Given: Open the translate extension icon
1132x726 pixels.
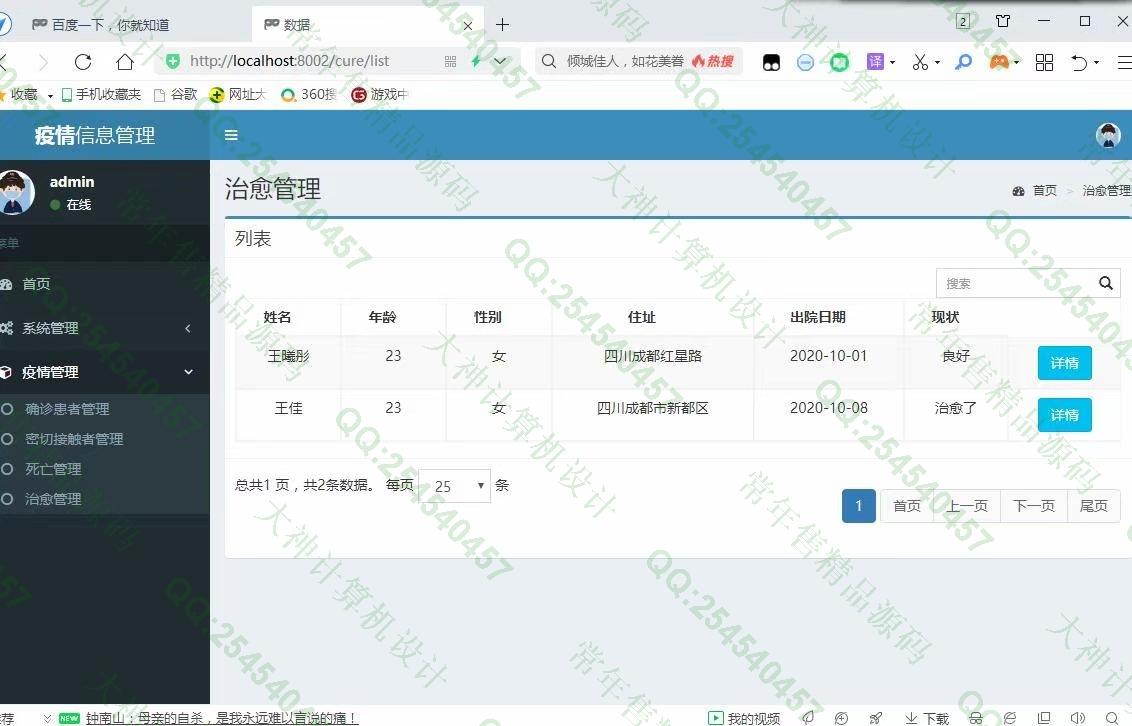Looking at the screenshot, I should click(x=875, y=62).
